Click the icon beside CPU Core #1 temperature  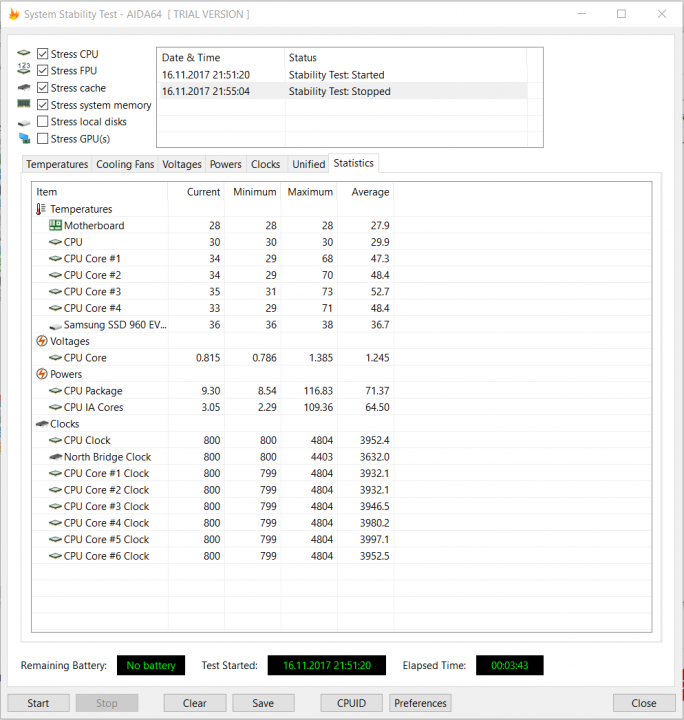point(55,259)
